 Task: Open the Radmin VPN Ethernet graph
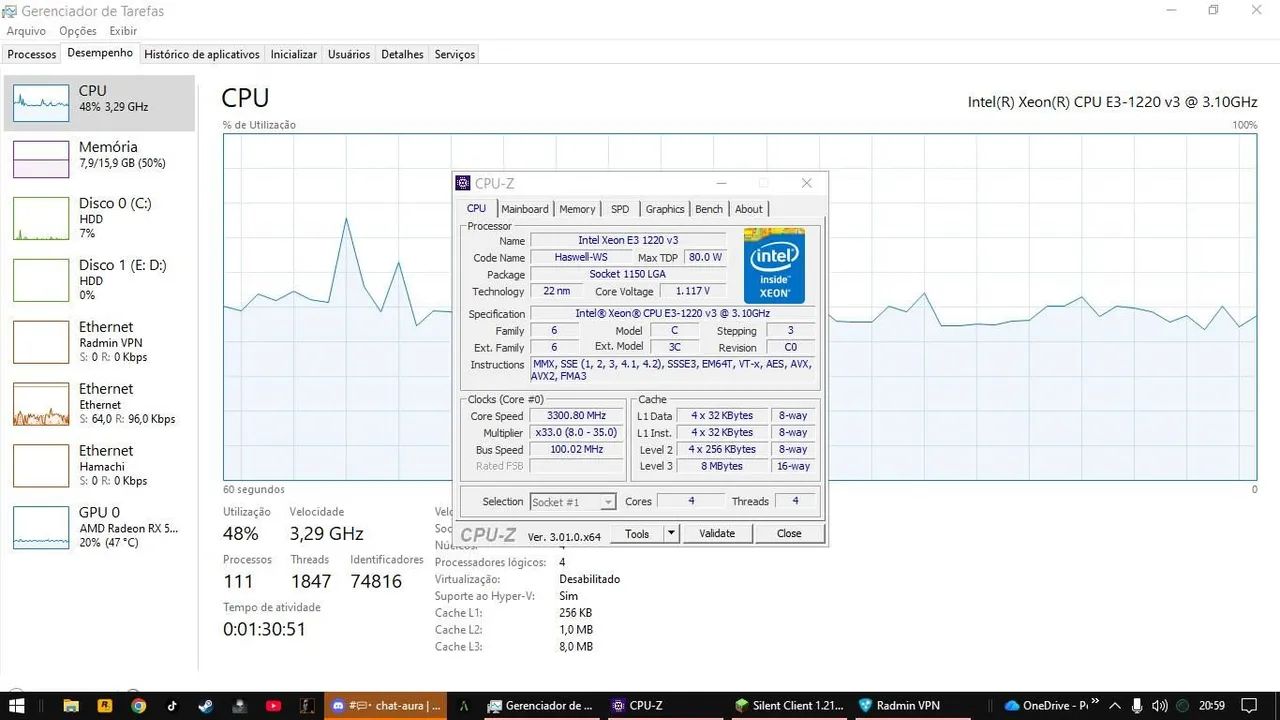click(x=99, y=342)
